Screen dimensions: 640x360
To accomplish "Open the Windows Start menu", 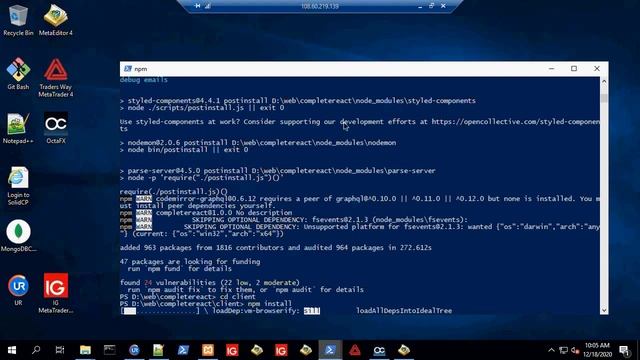I will (x=11, y=350).
